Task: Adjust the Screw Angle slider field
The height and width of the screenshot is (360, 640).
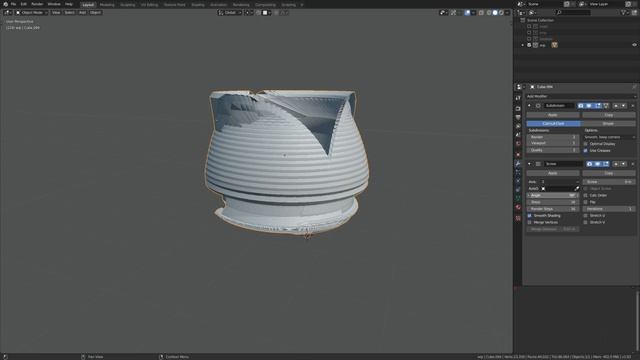Action: [x=553, y=196]
